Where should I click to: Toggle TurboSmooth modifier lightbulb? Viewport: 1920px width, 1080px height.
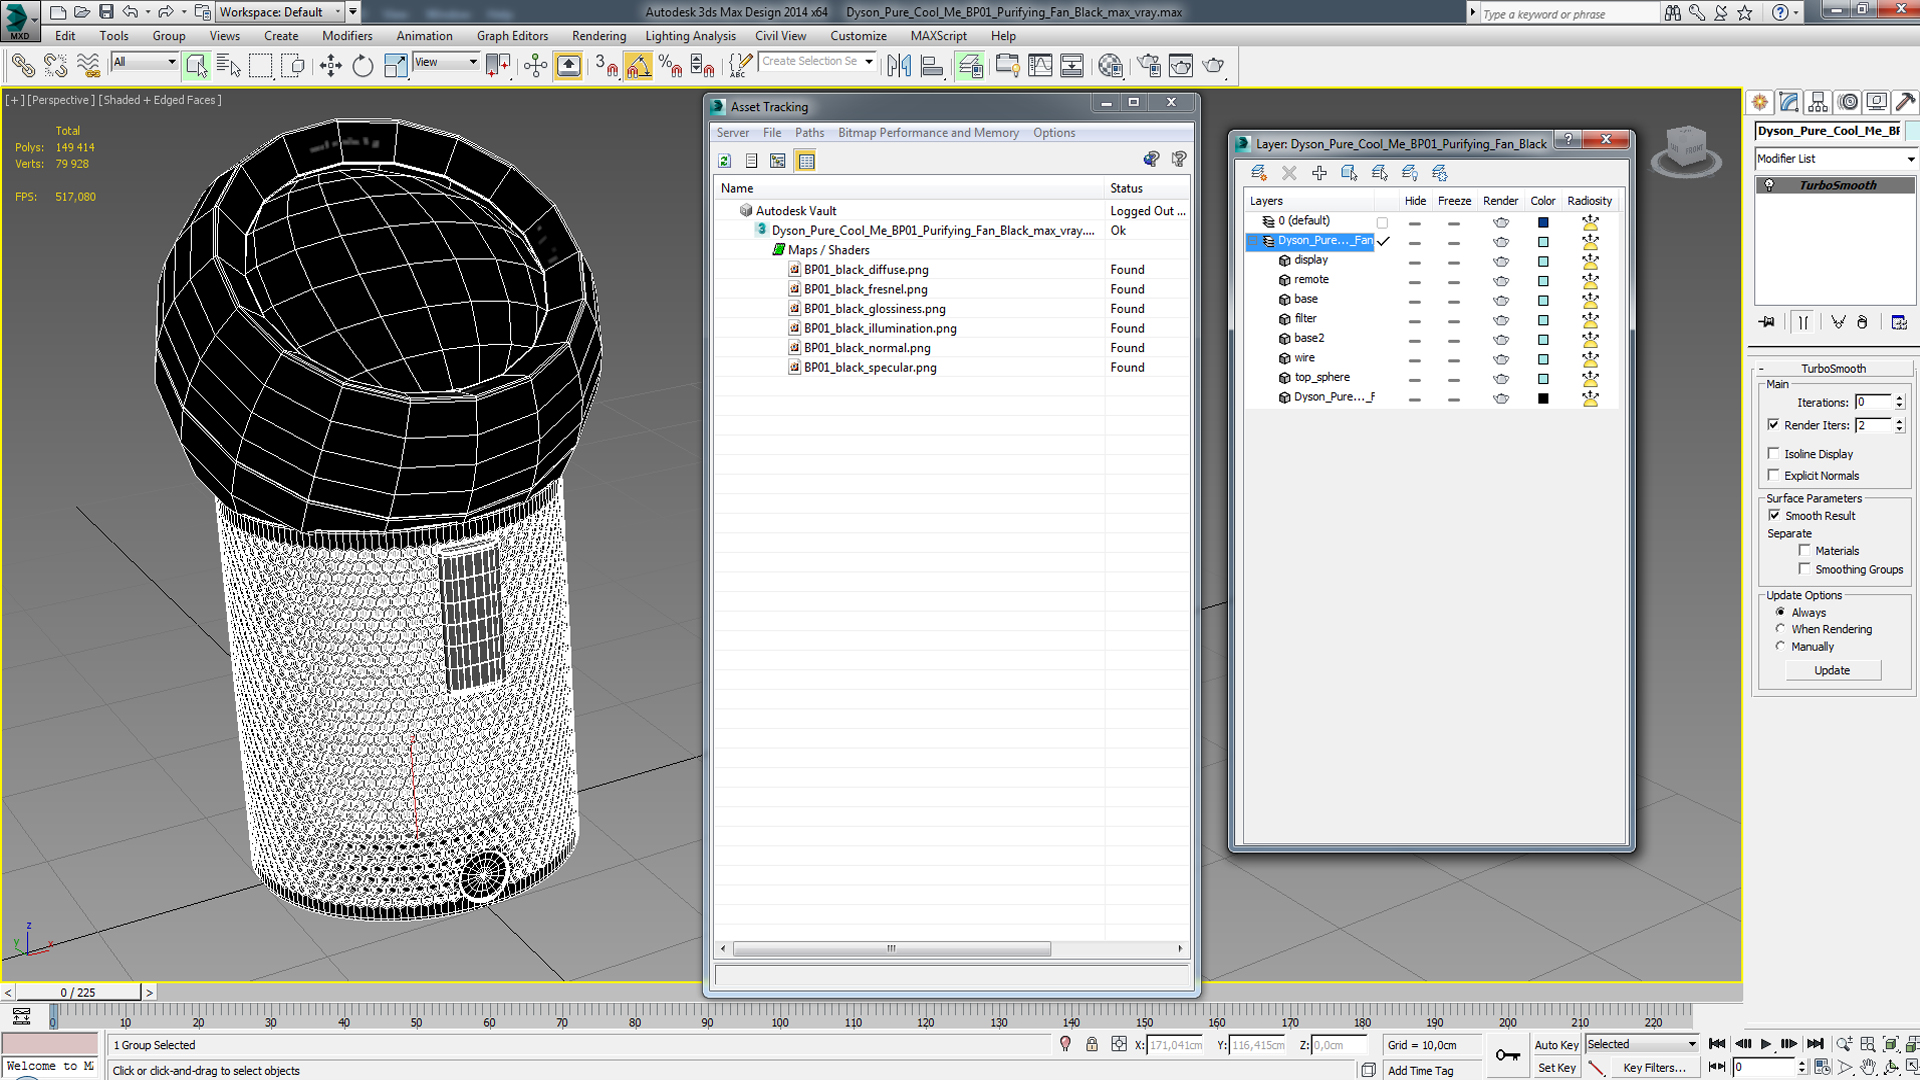1769,185
